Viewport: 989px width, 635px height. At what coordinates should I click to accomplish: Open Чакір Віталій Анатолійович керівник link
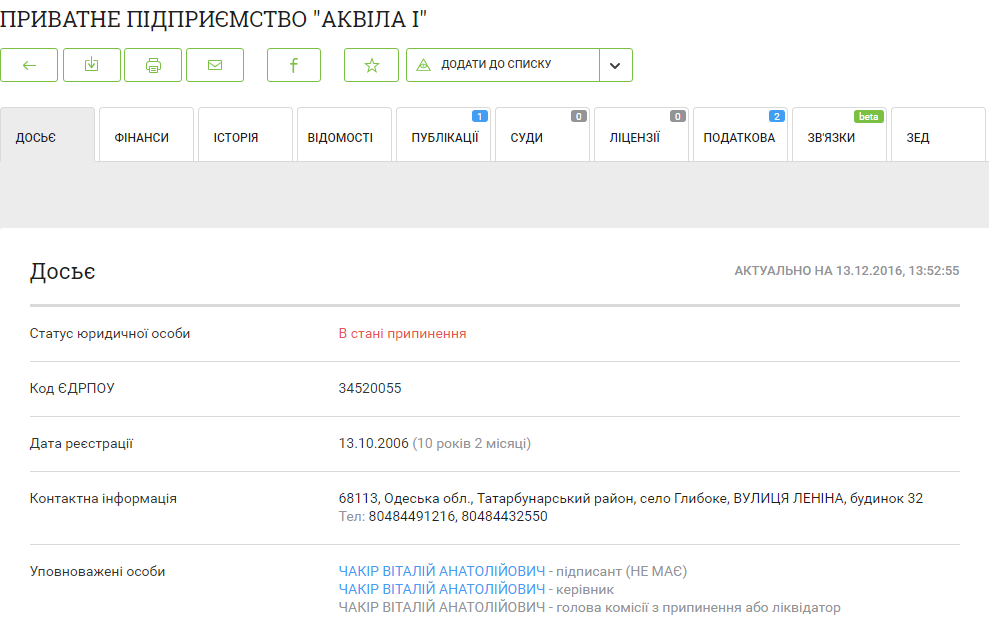tap(442, 590)
